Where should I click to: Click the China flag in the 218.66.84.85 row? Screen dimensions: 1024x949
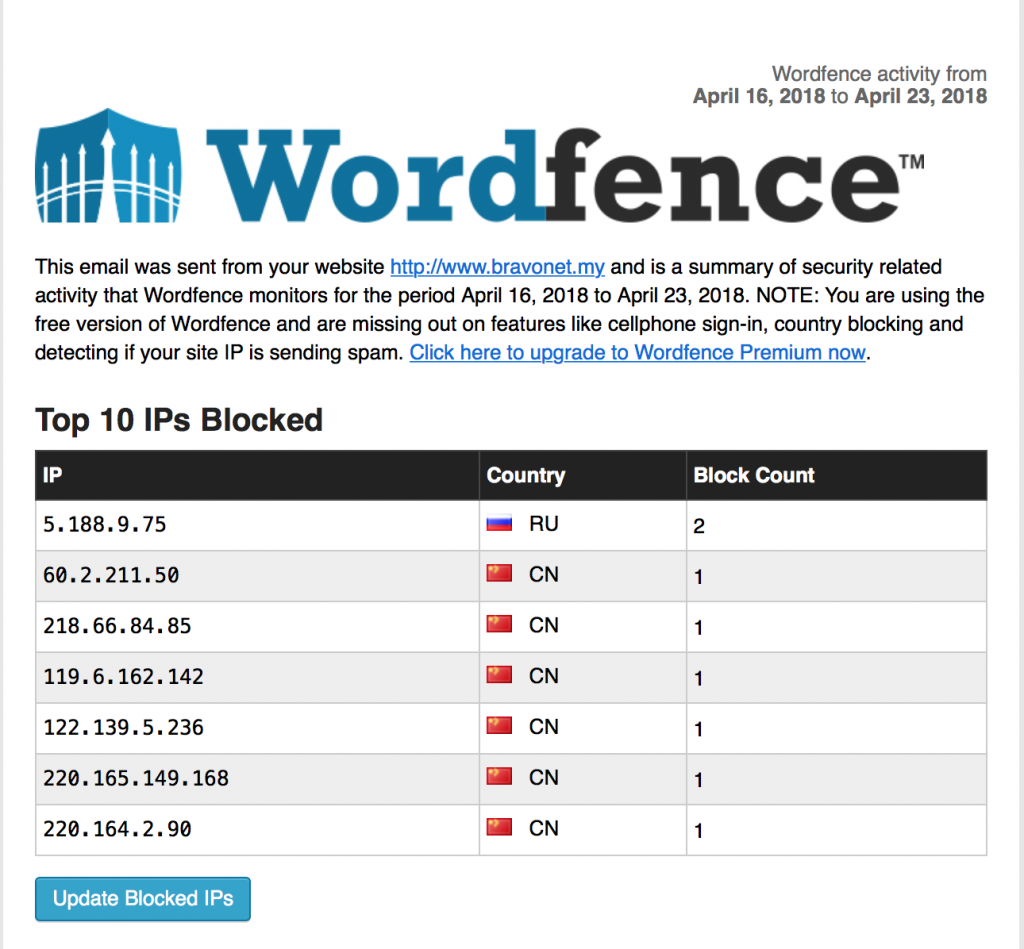[x=499, y=625]
